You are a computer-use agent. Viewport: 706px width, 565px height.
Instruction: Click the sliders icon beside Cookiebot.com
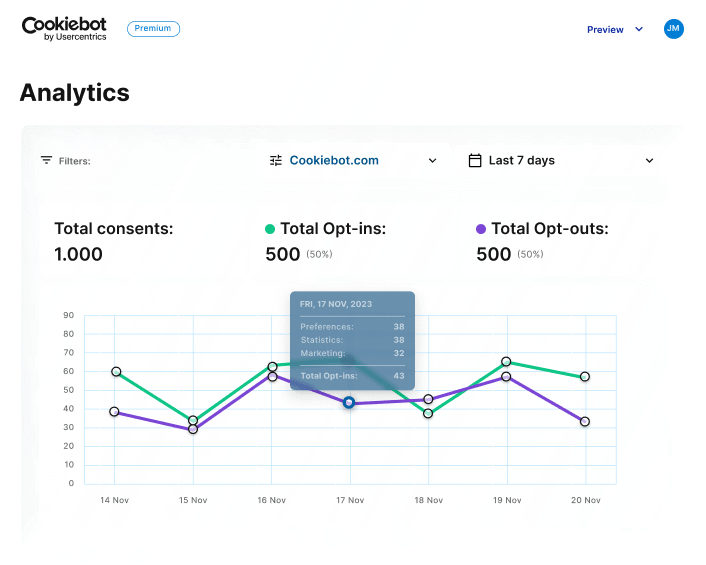(x=276, y=160)
